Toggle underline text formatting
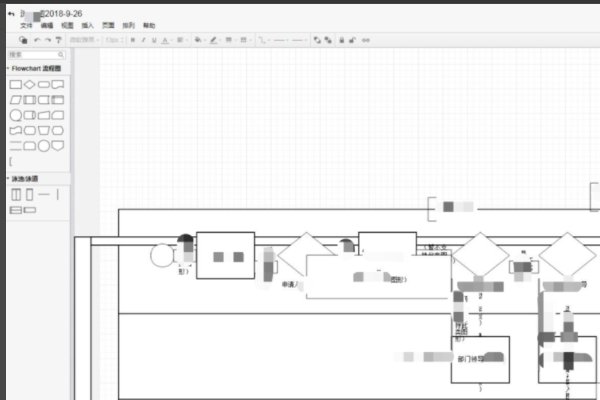The image size is (600, 400). coord(153,40)
